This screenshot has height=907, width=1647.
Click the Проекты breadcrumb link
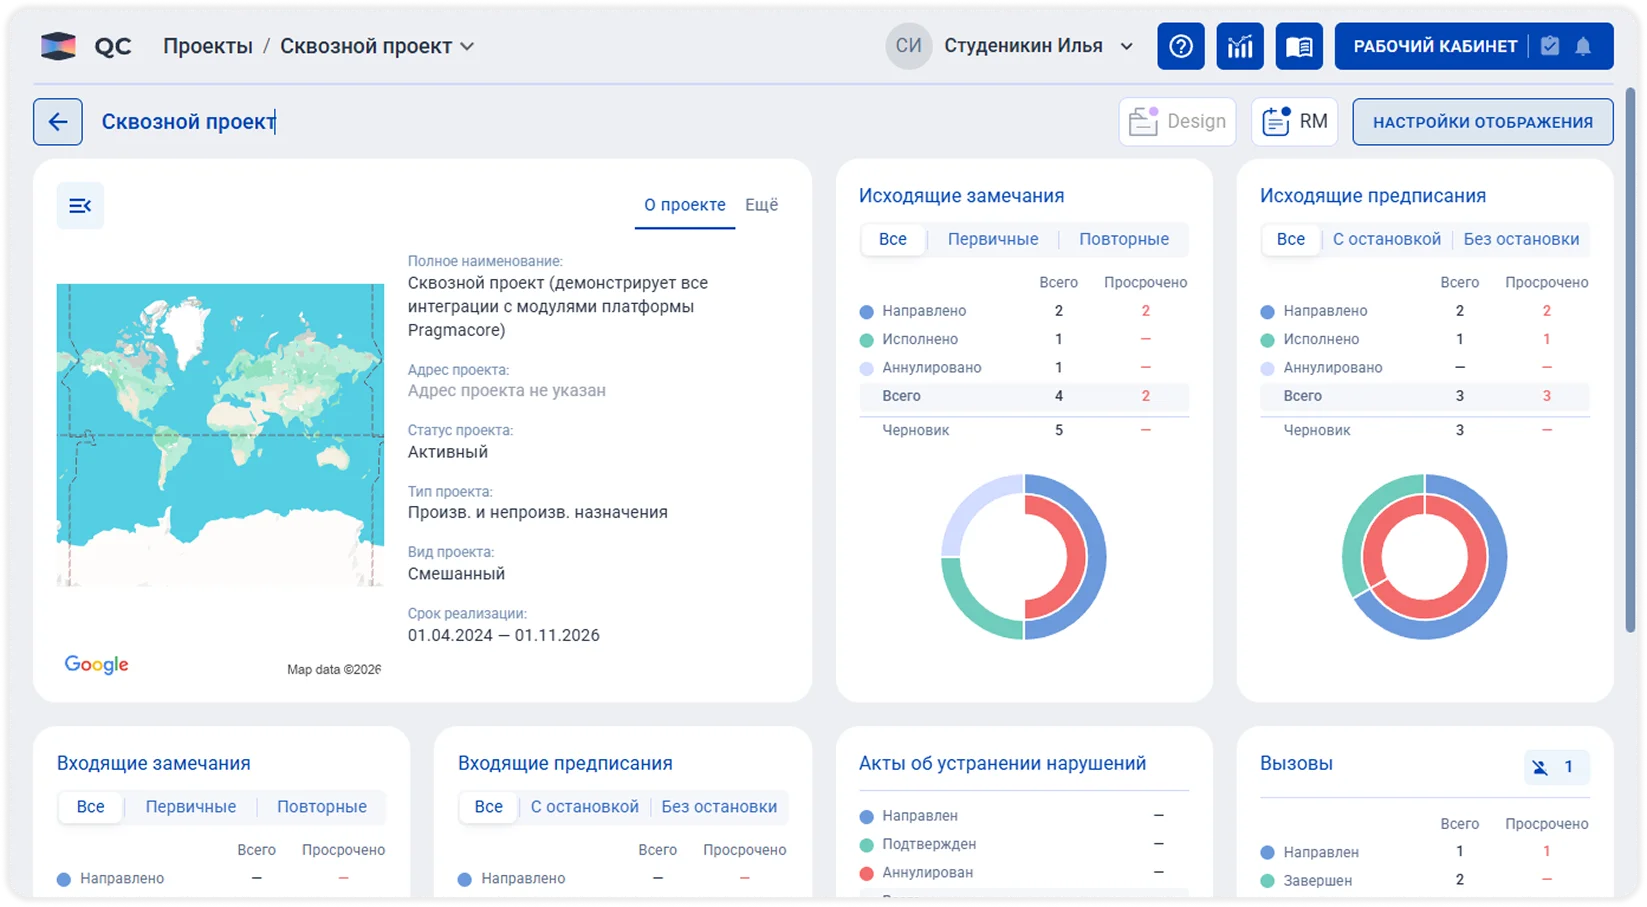[x=208, y=46]
